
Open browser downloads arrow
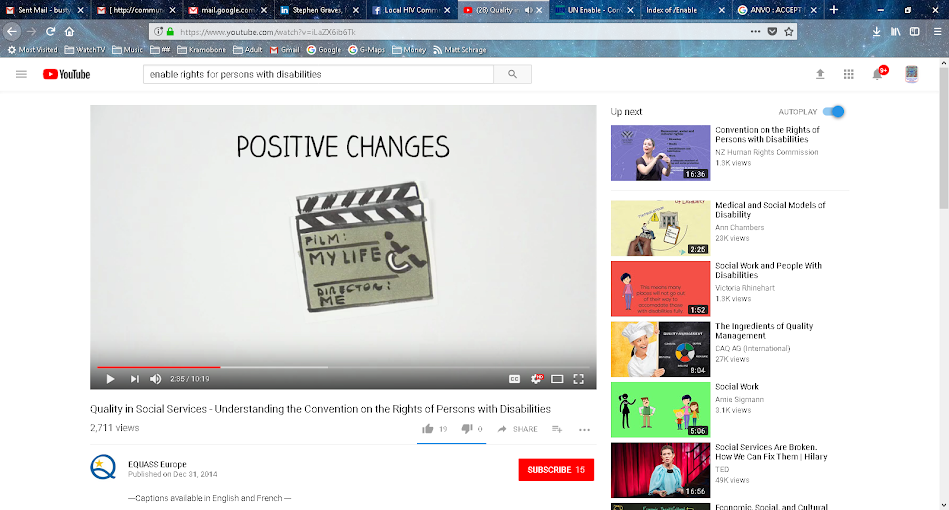(x=876, y=31)
